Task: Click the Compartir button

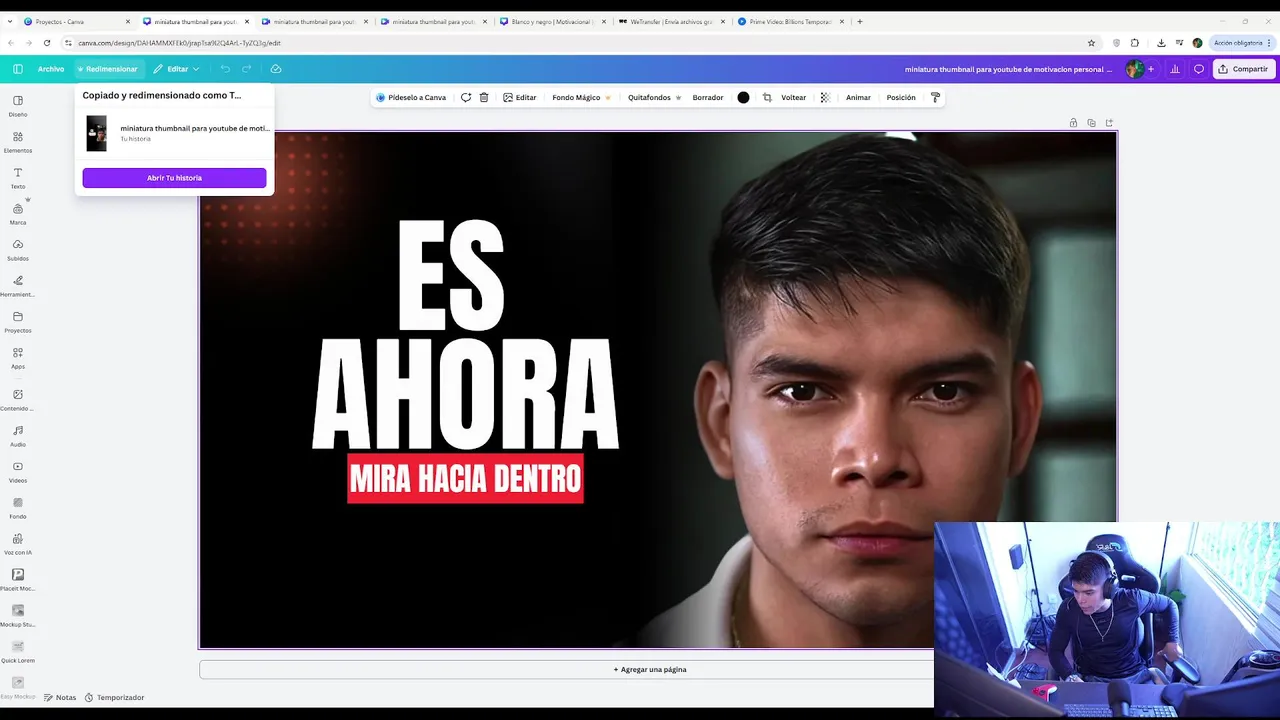Action: [1243, 69]
